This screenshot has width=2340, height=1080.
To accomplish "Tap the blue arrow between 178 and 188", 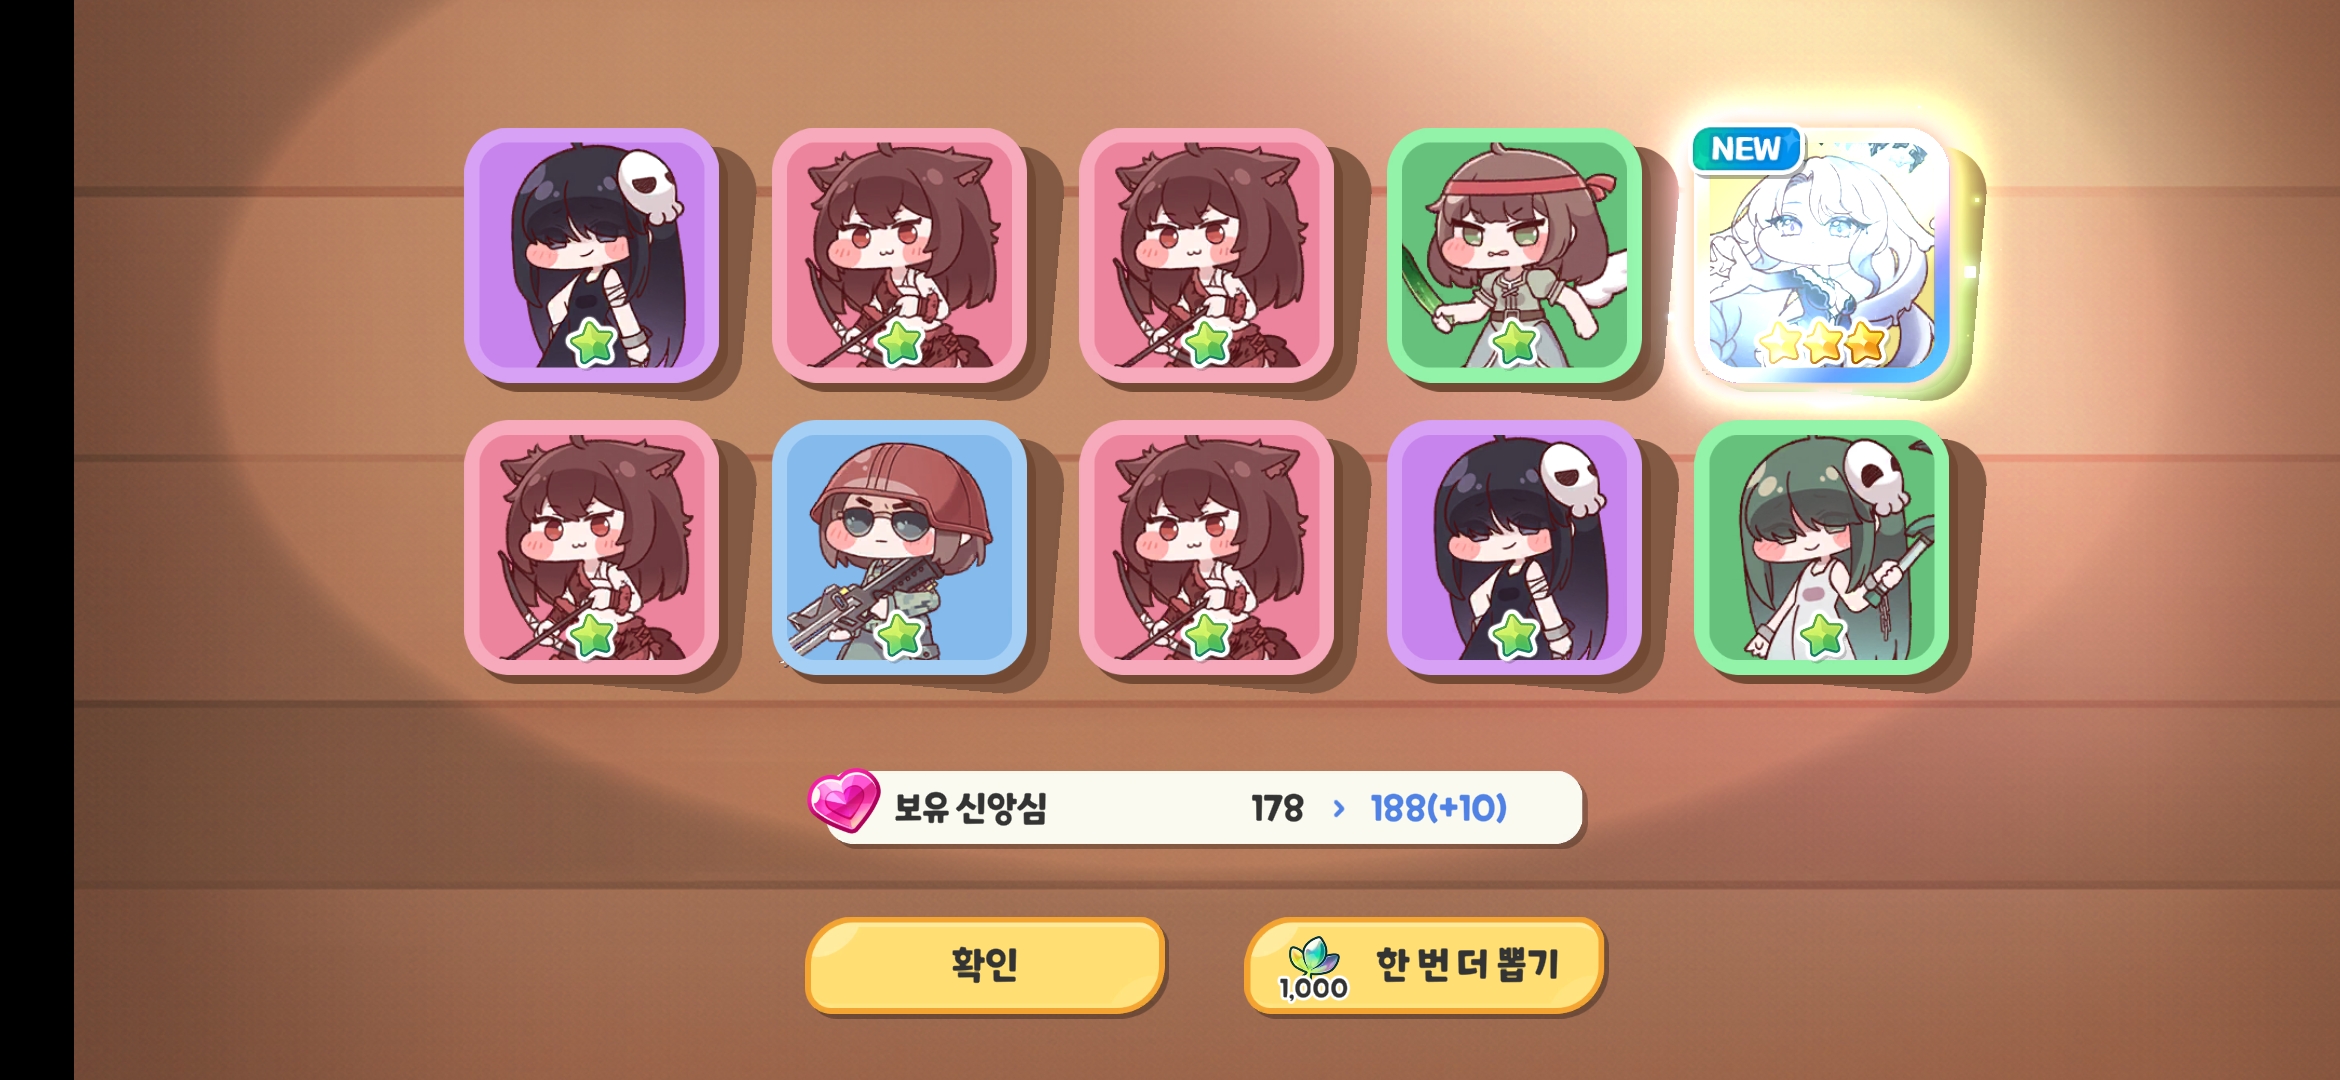I will click(1338, 808).
